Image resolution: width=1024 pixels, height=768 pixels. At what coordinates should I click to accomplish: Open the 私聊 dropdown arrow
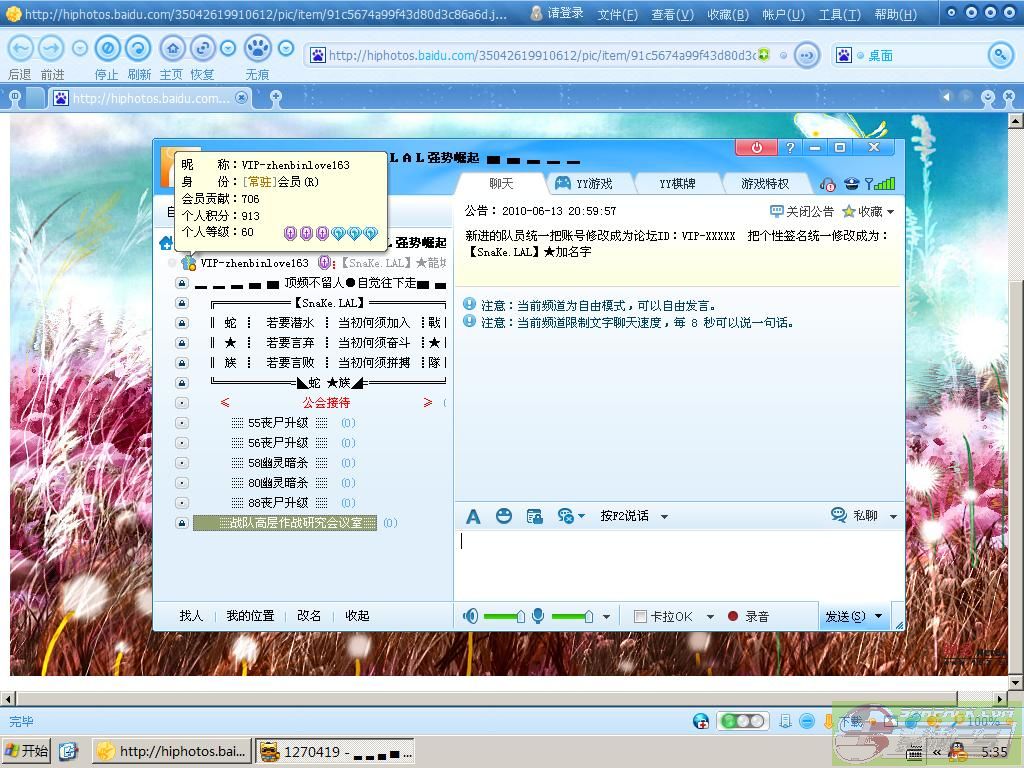pyautogui.click(x=893, y=517)
